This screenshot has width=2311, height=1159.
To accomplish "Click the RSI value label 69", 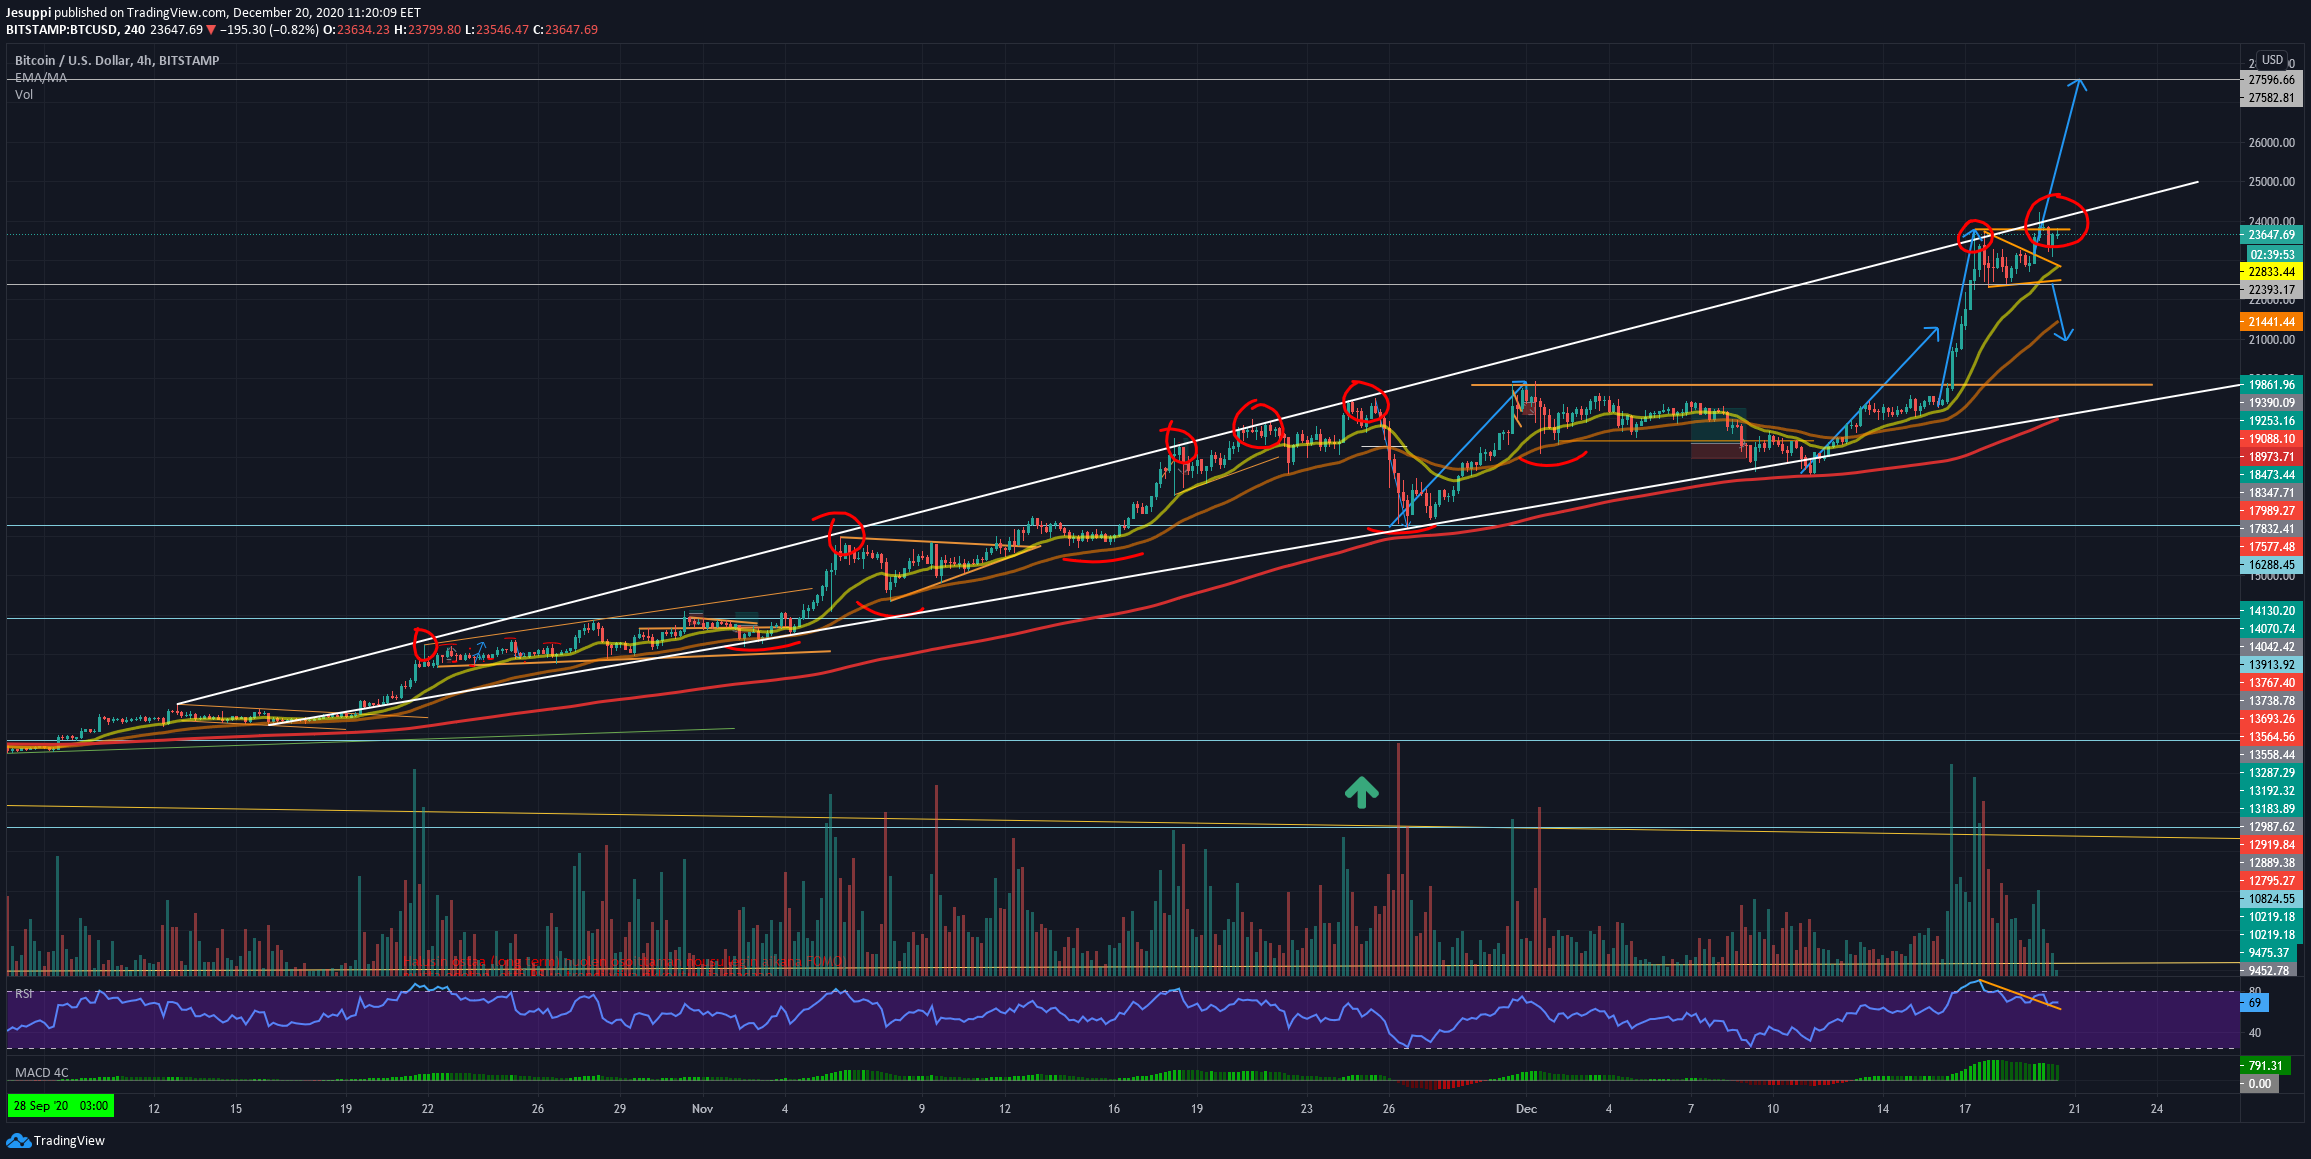I will (2256, 1003).
